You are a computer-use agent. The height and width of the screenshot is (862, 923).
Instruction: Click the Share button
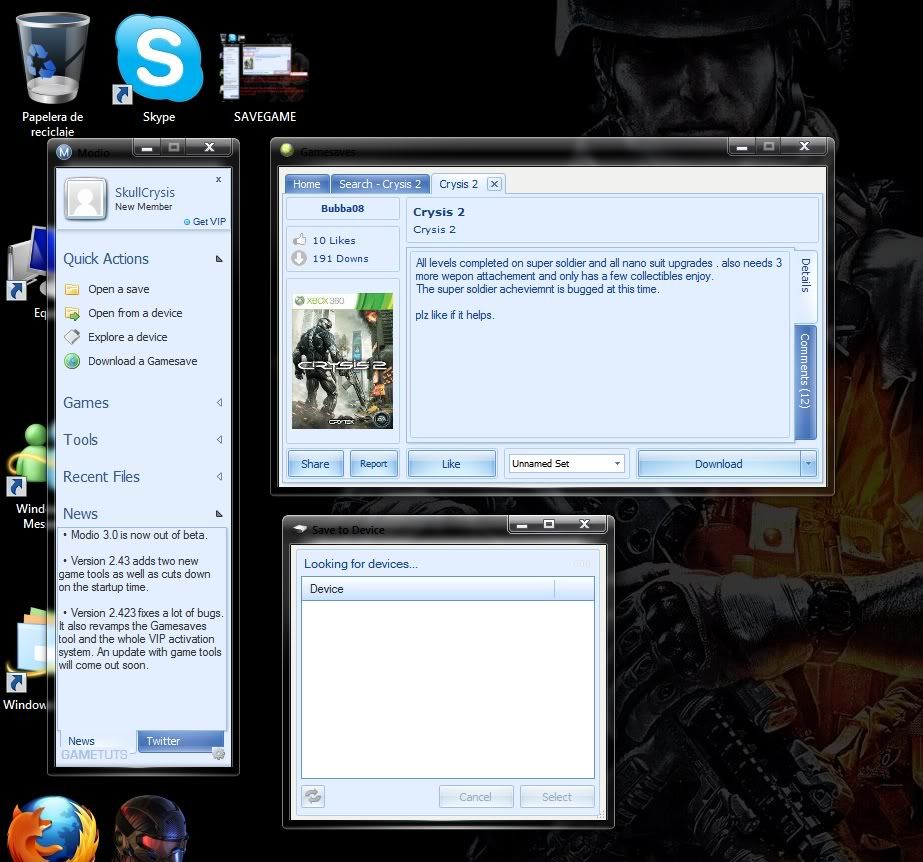(x=315, y=464)
